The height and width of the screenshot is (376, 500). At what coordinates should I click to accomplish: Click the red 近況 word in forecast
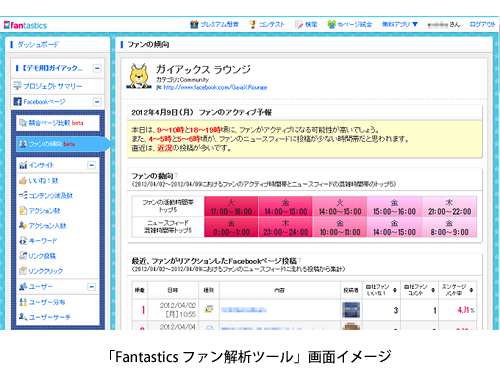(164, 148)
